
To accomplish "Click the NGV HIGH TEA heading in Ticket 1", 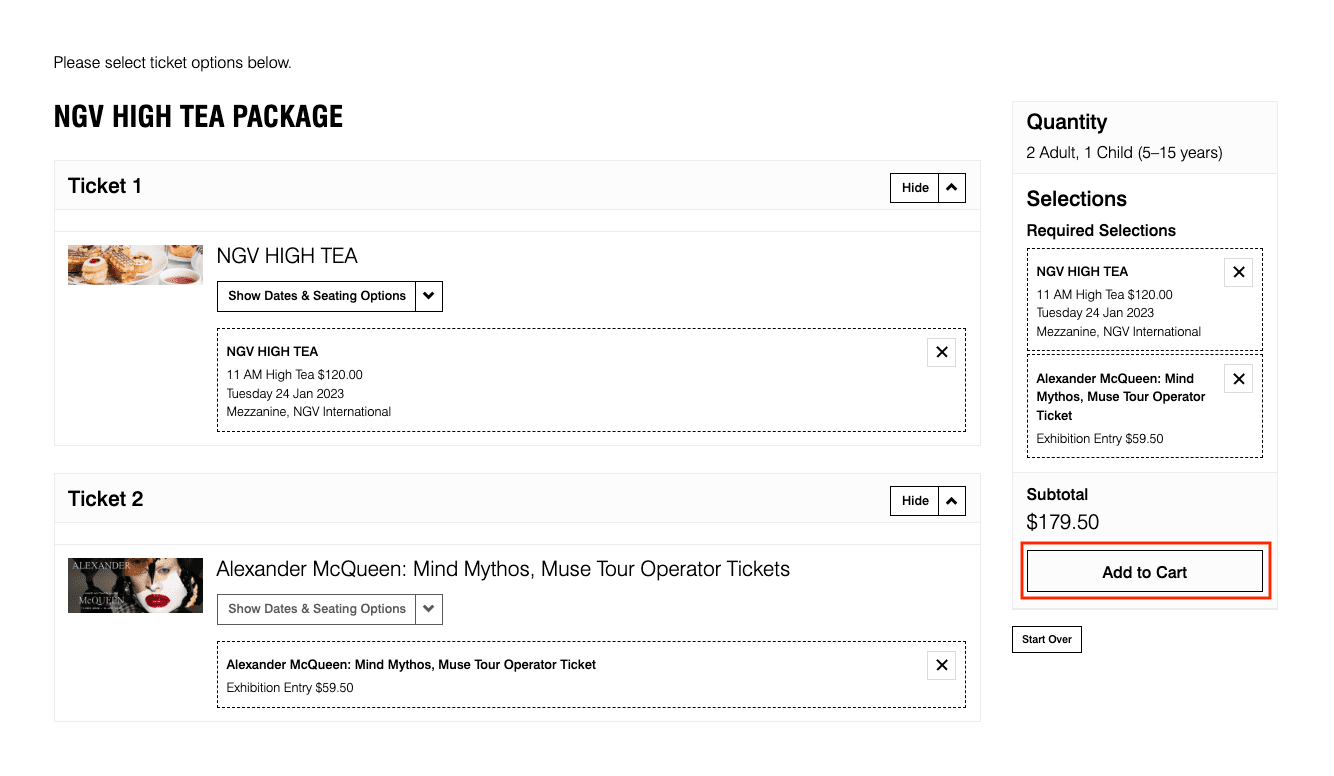I will tap(287, 256).
